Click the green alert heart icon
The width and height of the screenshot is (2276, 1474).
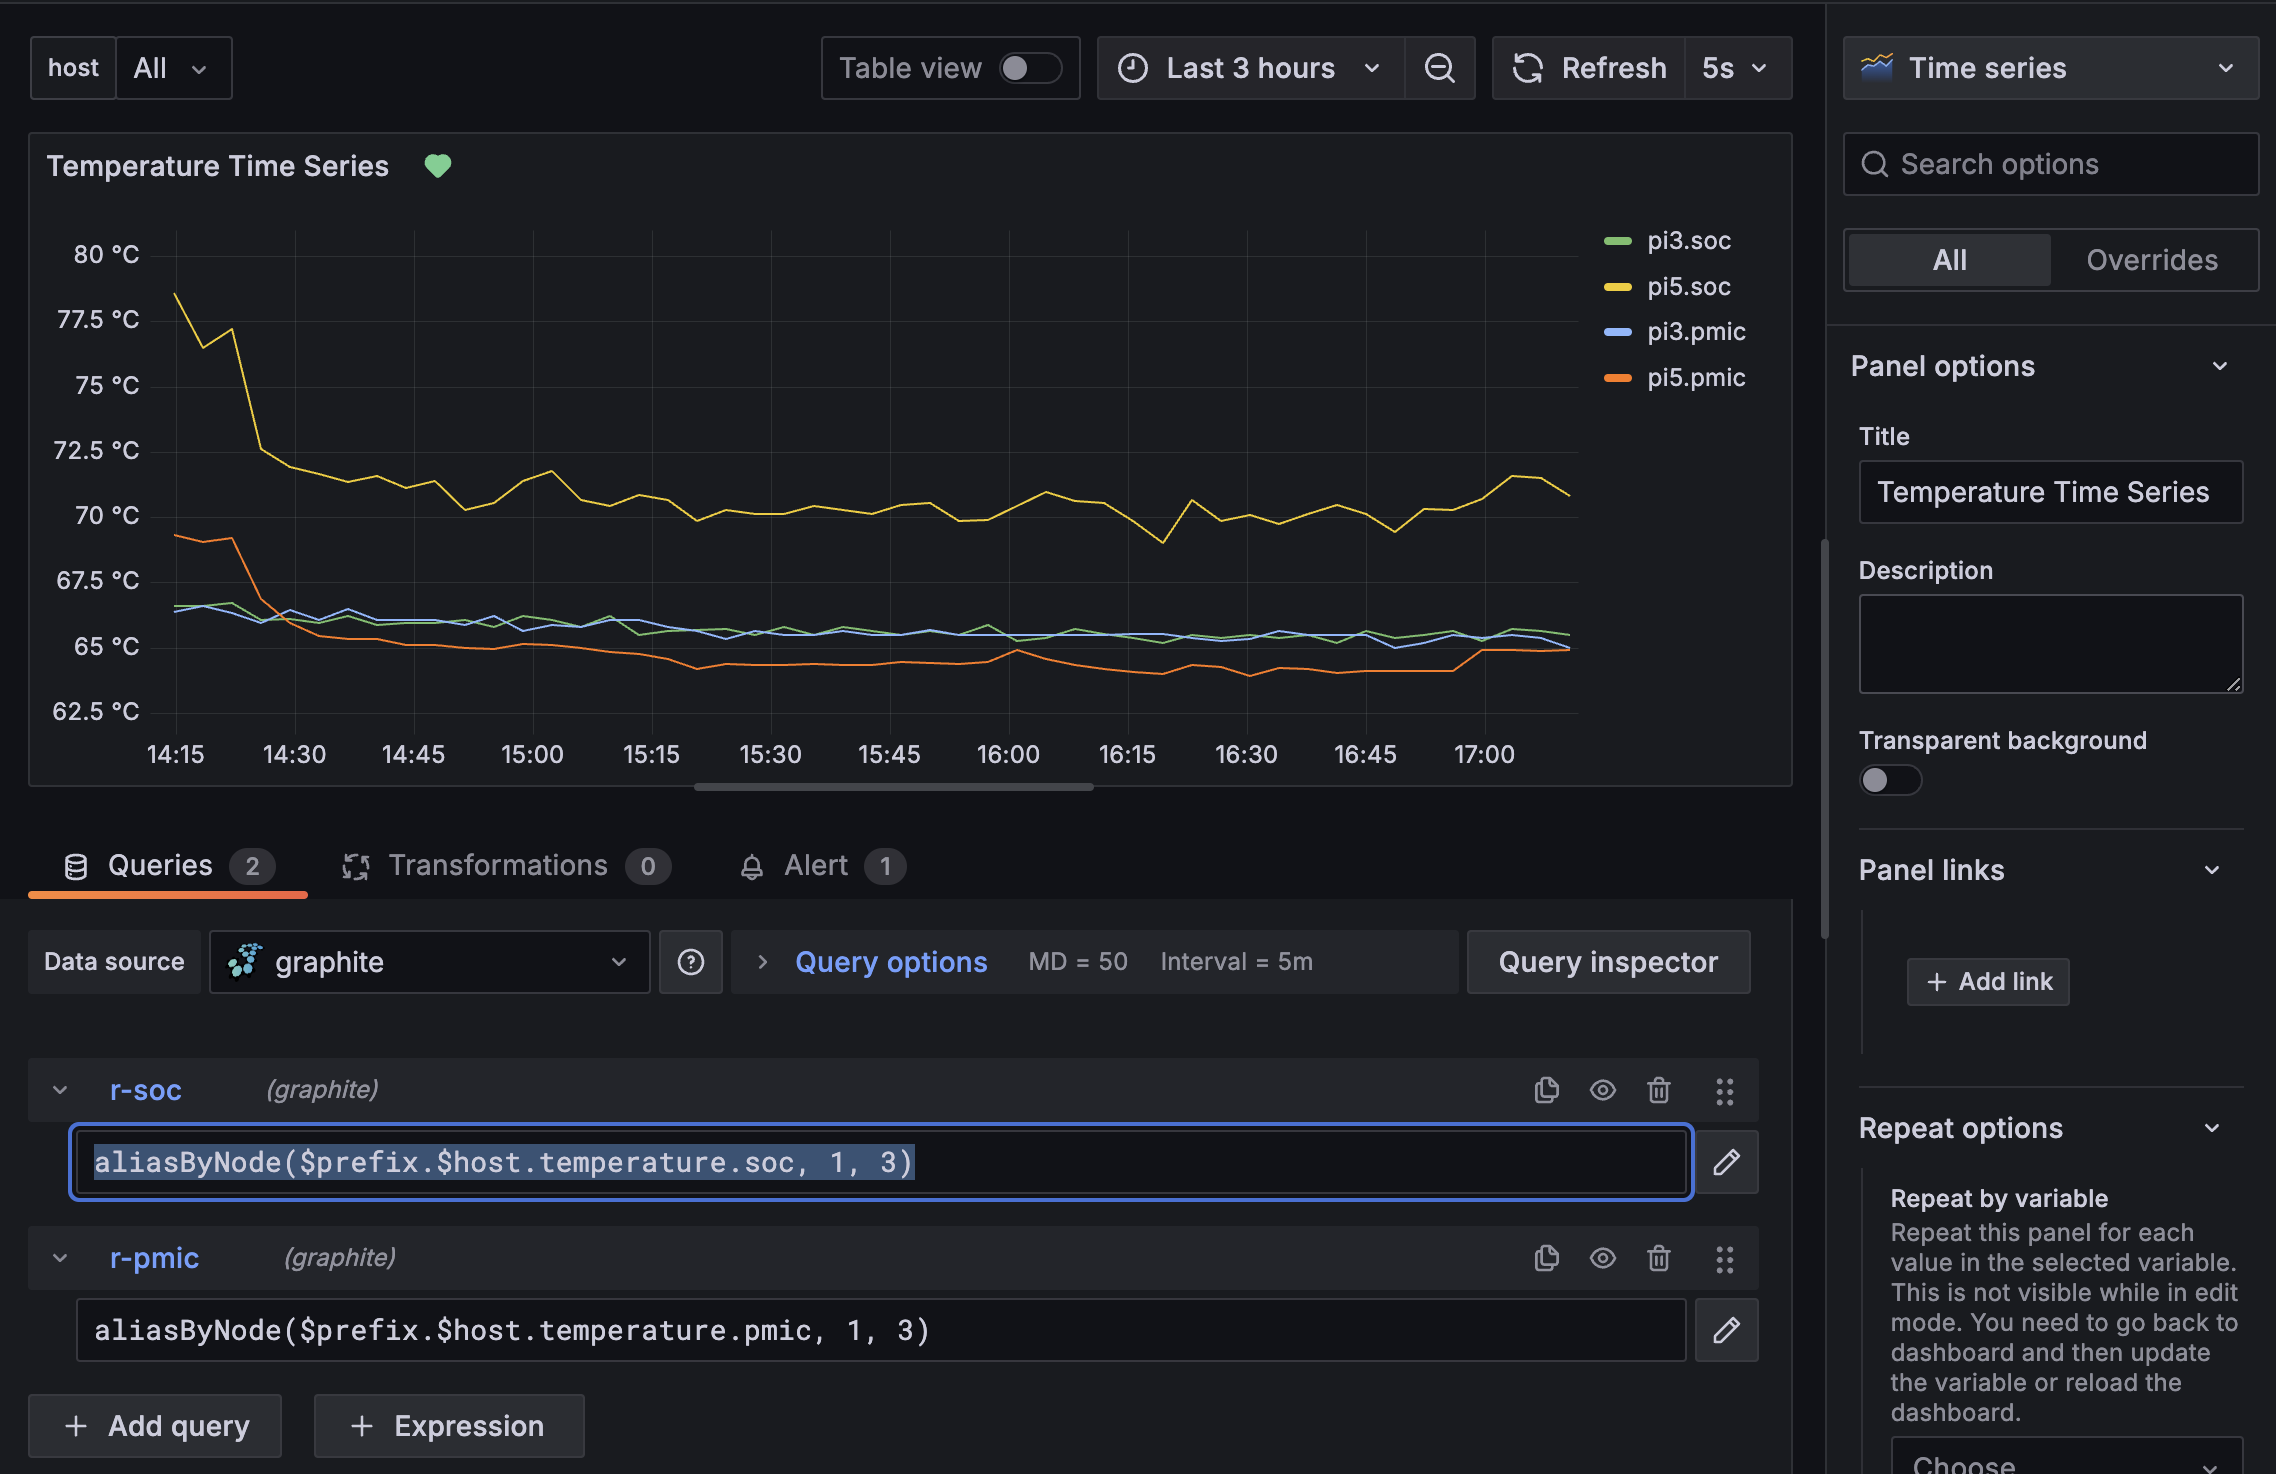click(438, 165)
